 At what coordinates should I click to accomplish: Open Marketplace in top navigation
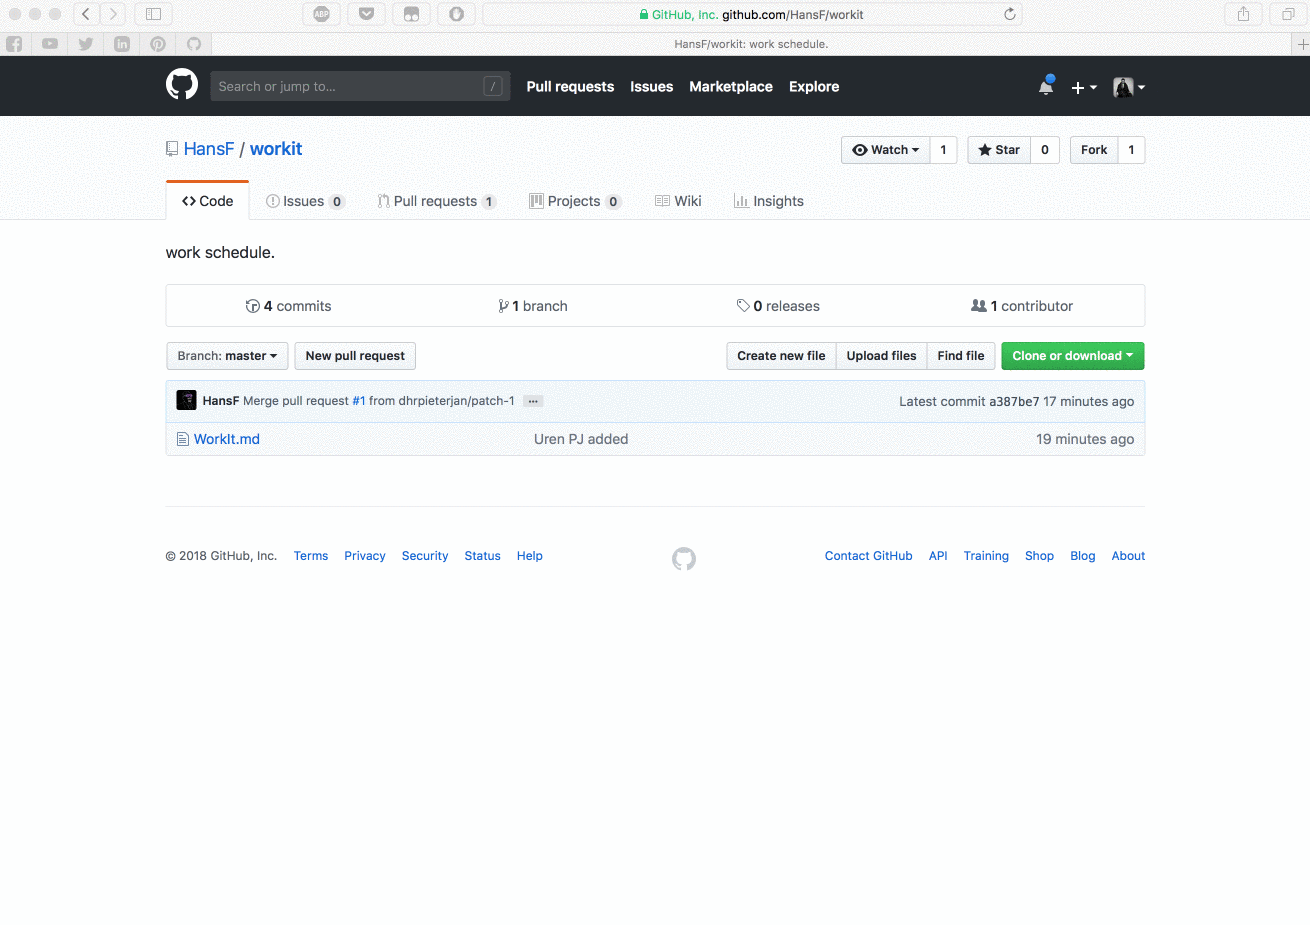731,87
